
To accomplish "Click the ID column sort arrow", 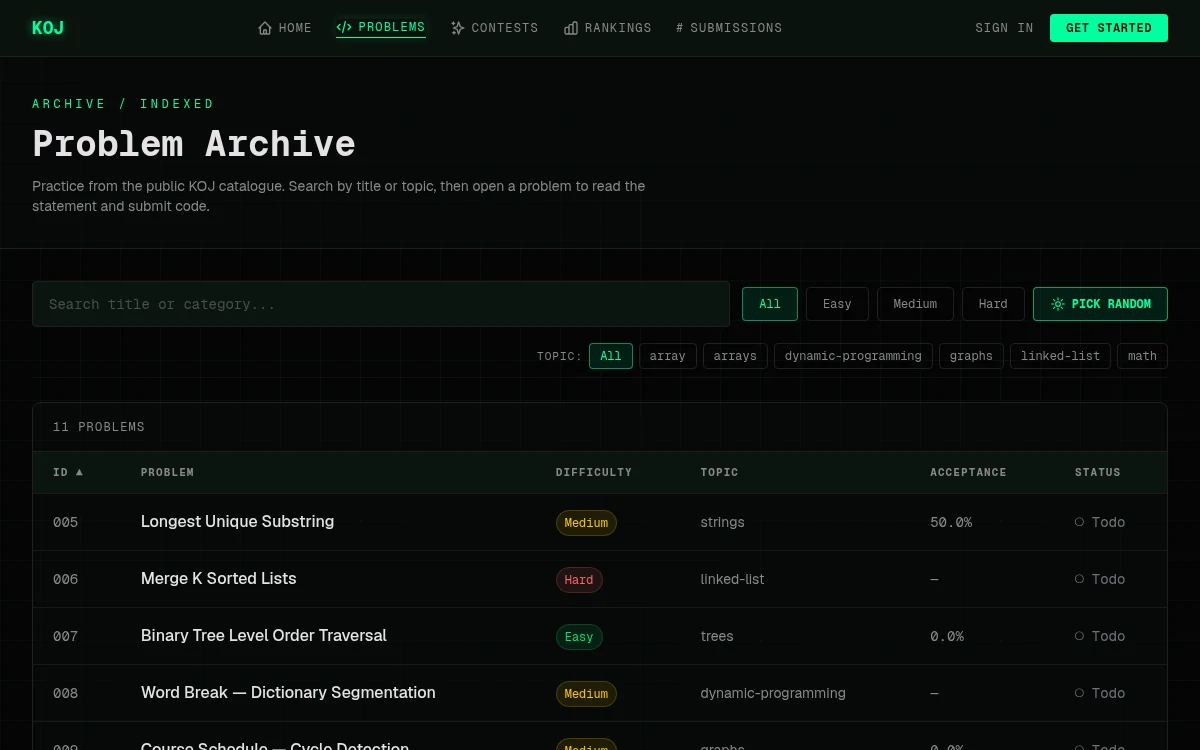I will pos(80,472).
